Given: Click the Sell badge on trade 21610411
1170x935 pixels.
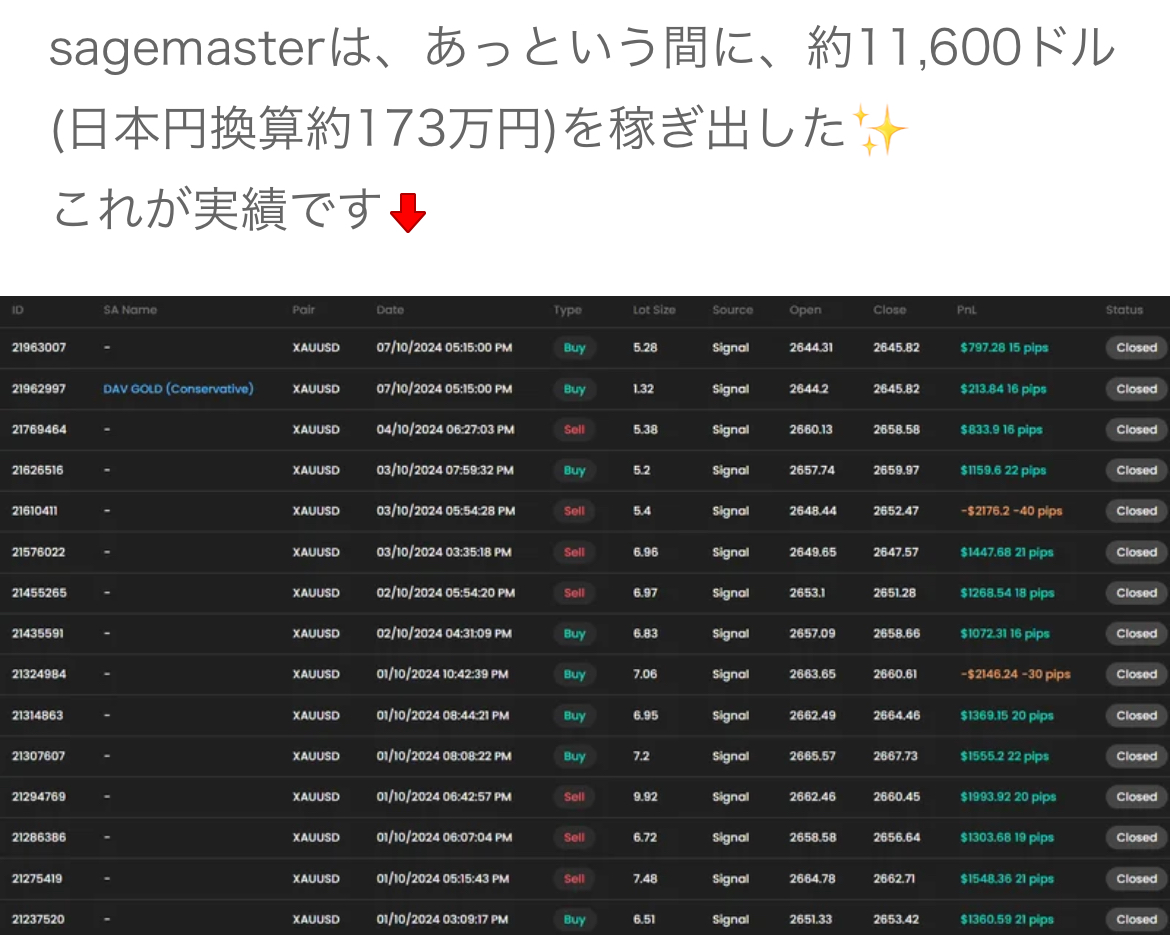Looking at the screenshot, I should pos(574,511).
